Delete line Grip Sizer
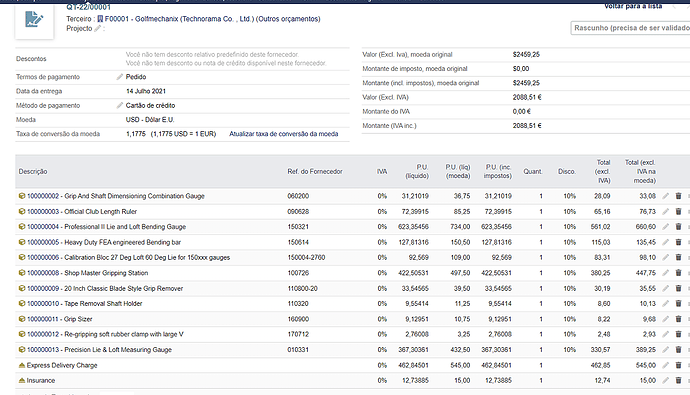This screenshot has height=395, width=690. [678, 319]
